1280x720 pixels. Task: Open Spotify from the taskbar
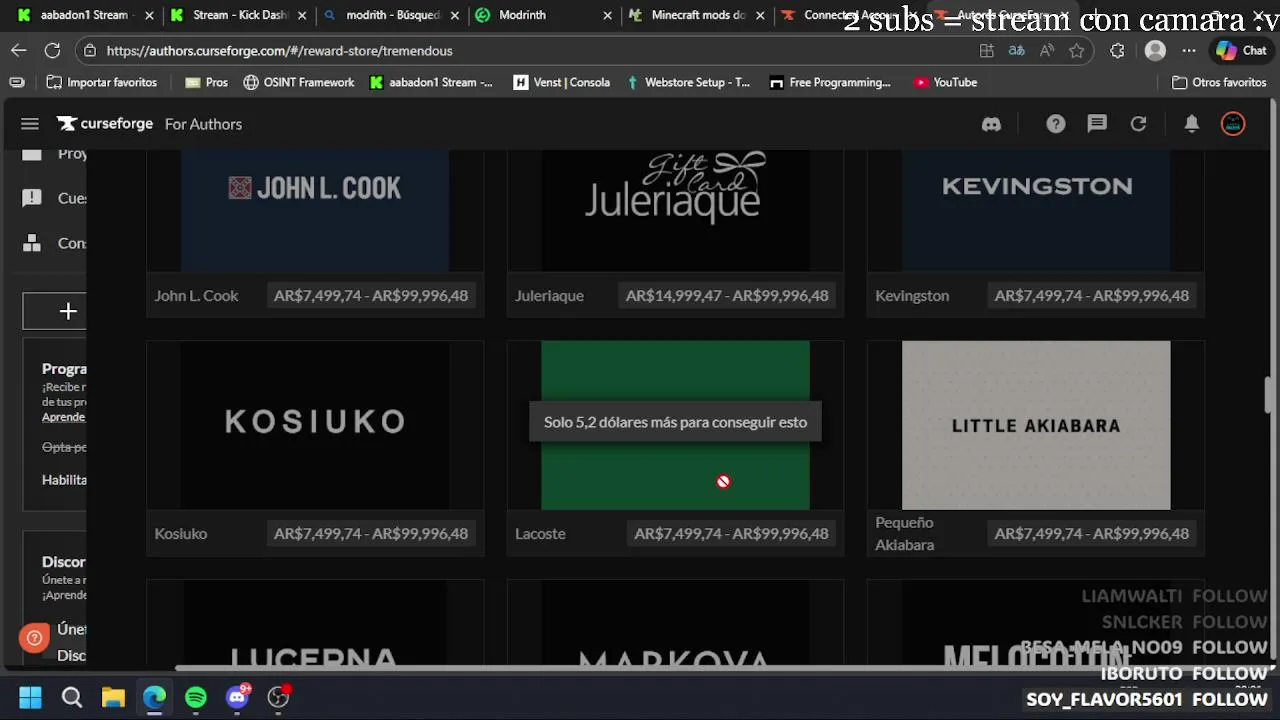pos(196,697)
